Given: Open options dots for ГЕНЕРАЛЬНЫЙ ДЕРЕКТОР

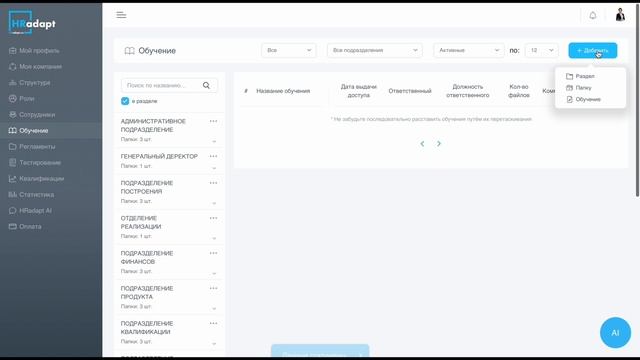Looking at the screenshot, I should pos(213,156).
